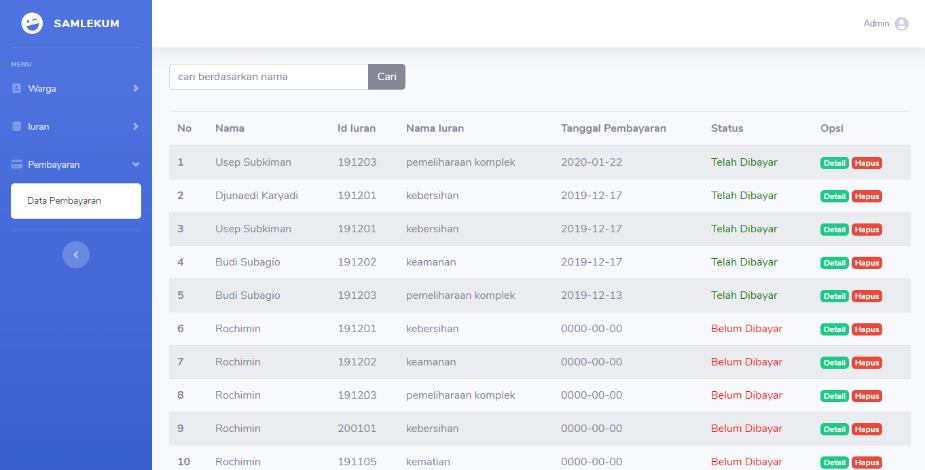Open Detail for row 2 Djunaedi Karyadi
This screenshot has width=925, height=470.
click(x=834, y=196)
